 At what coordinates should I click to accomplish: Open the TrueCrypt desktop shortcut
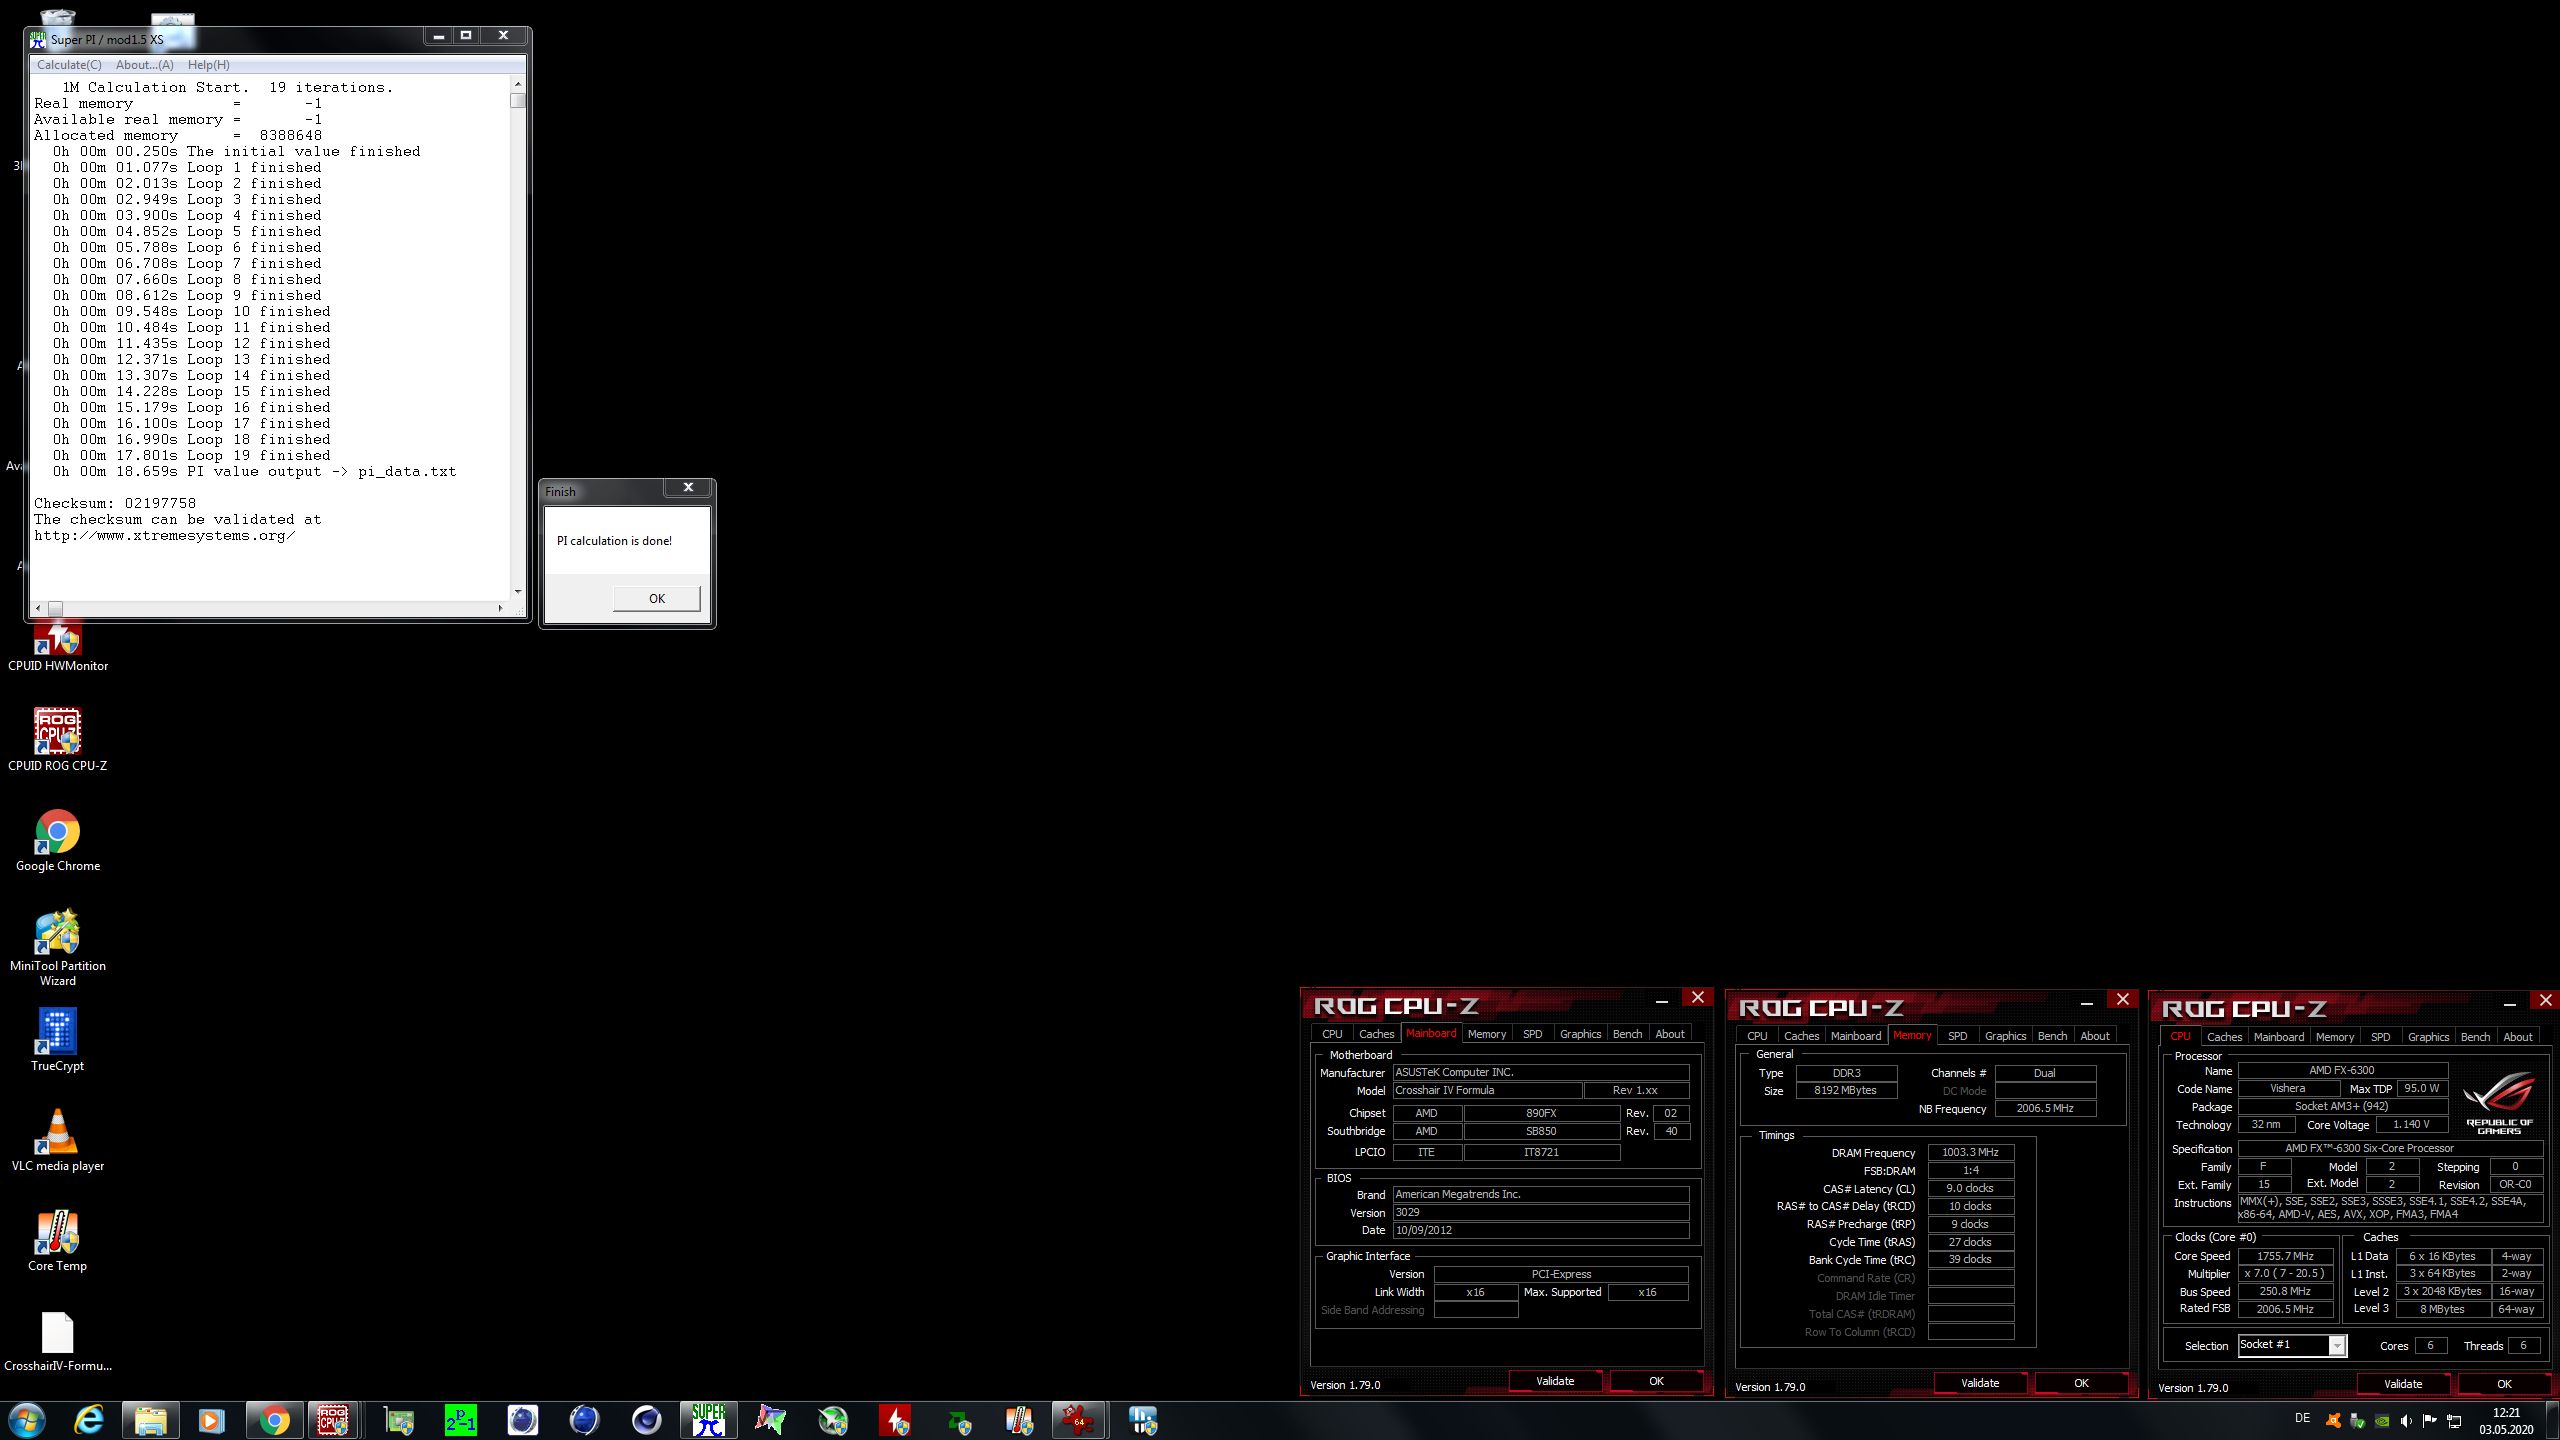[x=58, y=1040]
